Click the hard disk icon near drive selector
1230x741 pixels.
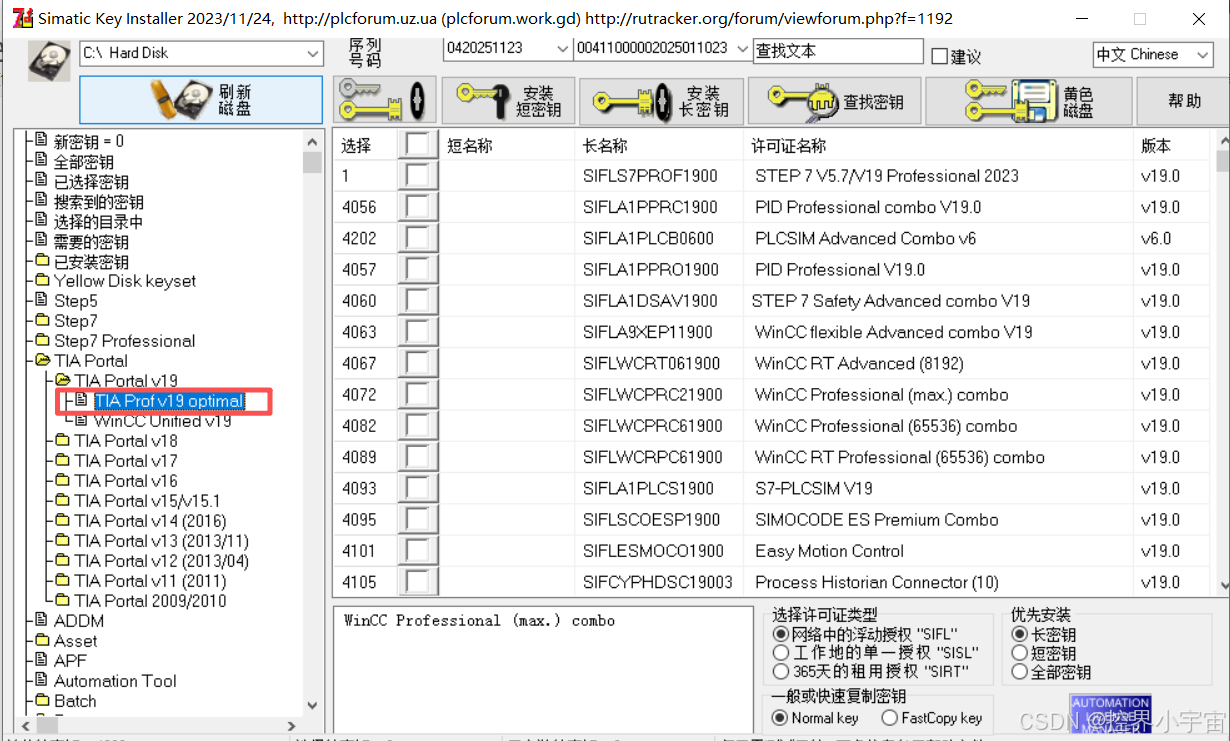50,59
